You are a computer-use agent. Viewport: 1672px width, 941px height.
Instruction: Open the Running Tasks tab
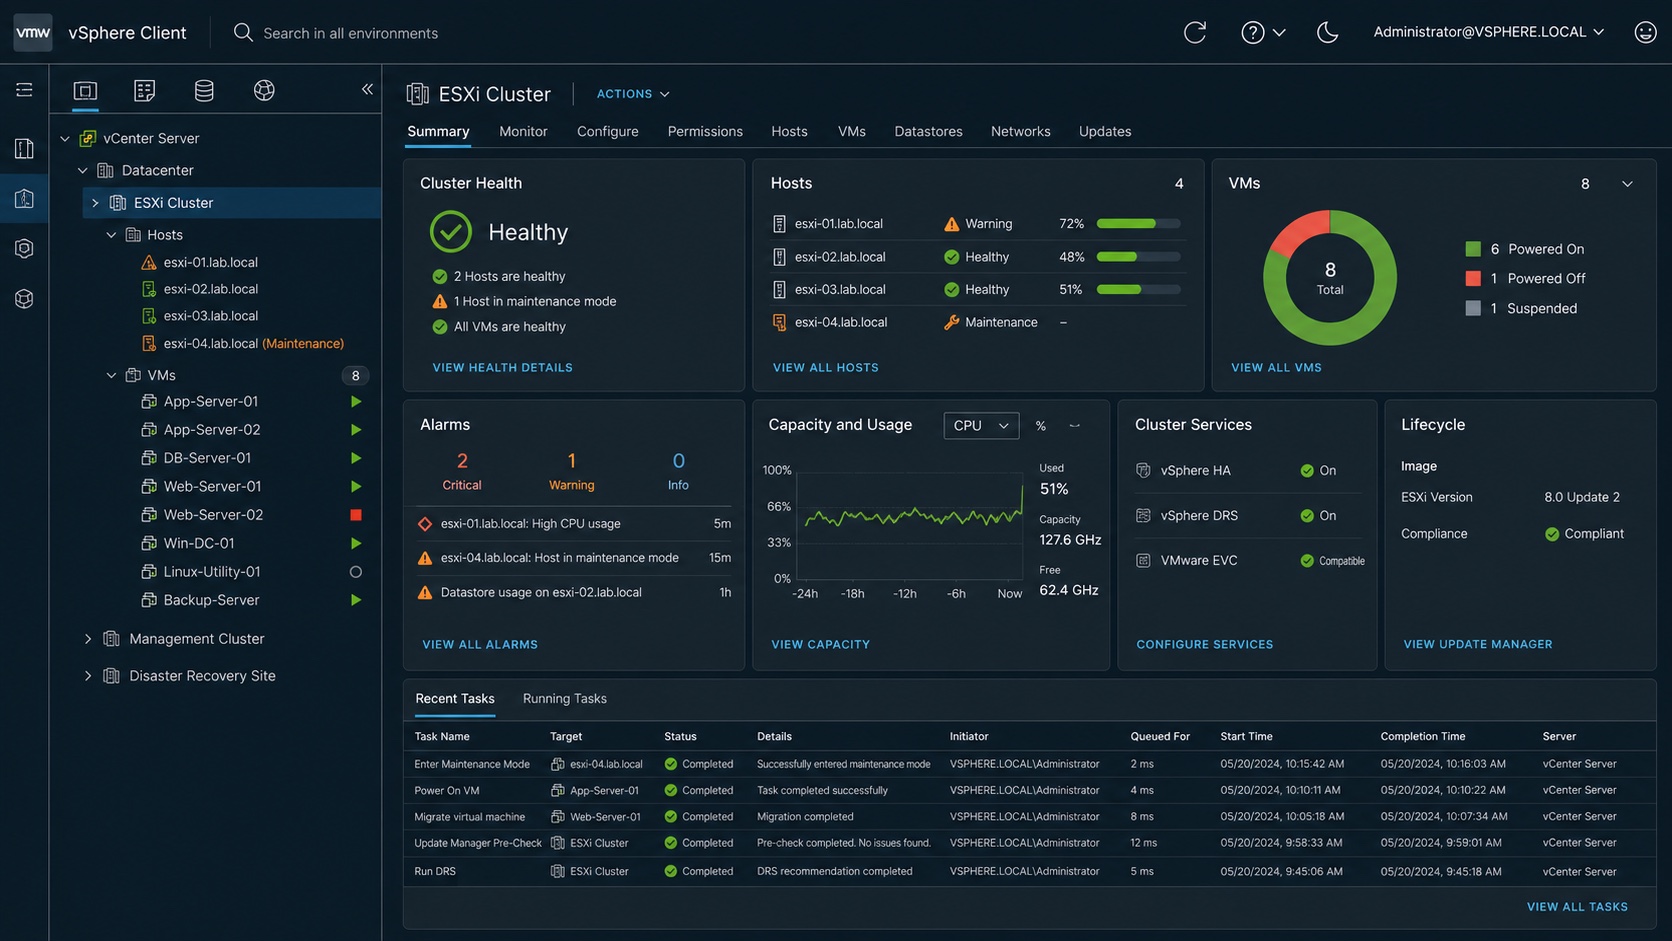[565, 699]
